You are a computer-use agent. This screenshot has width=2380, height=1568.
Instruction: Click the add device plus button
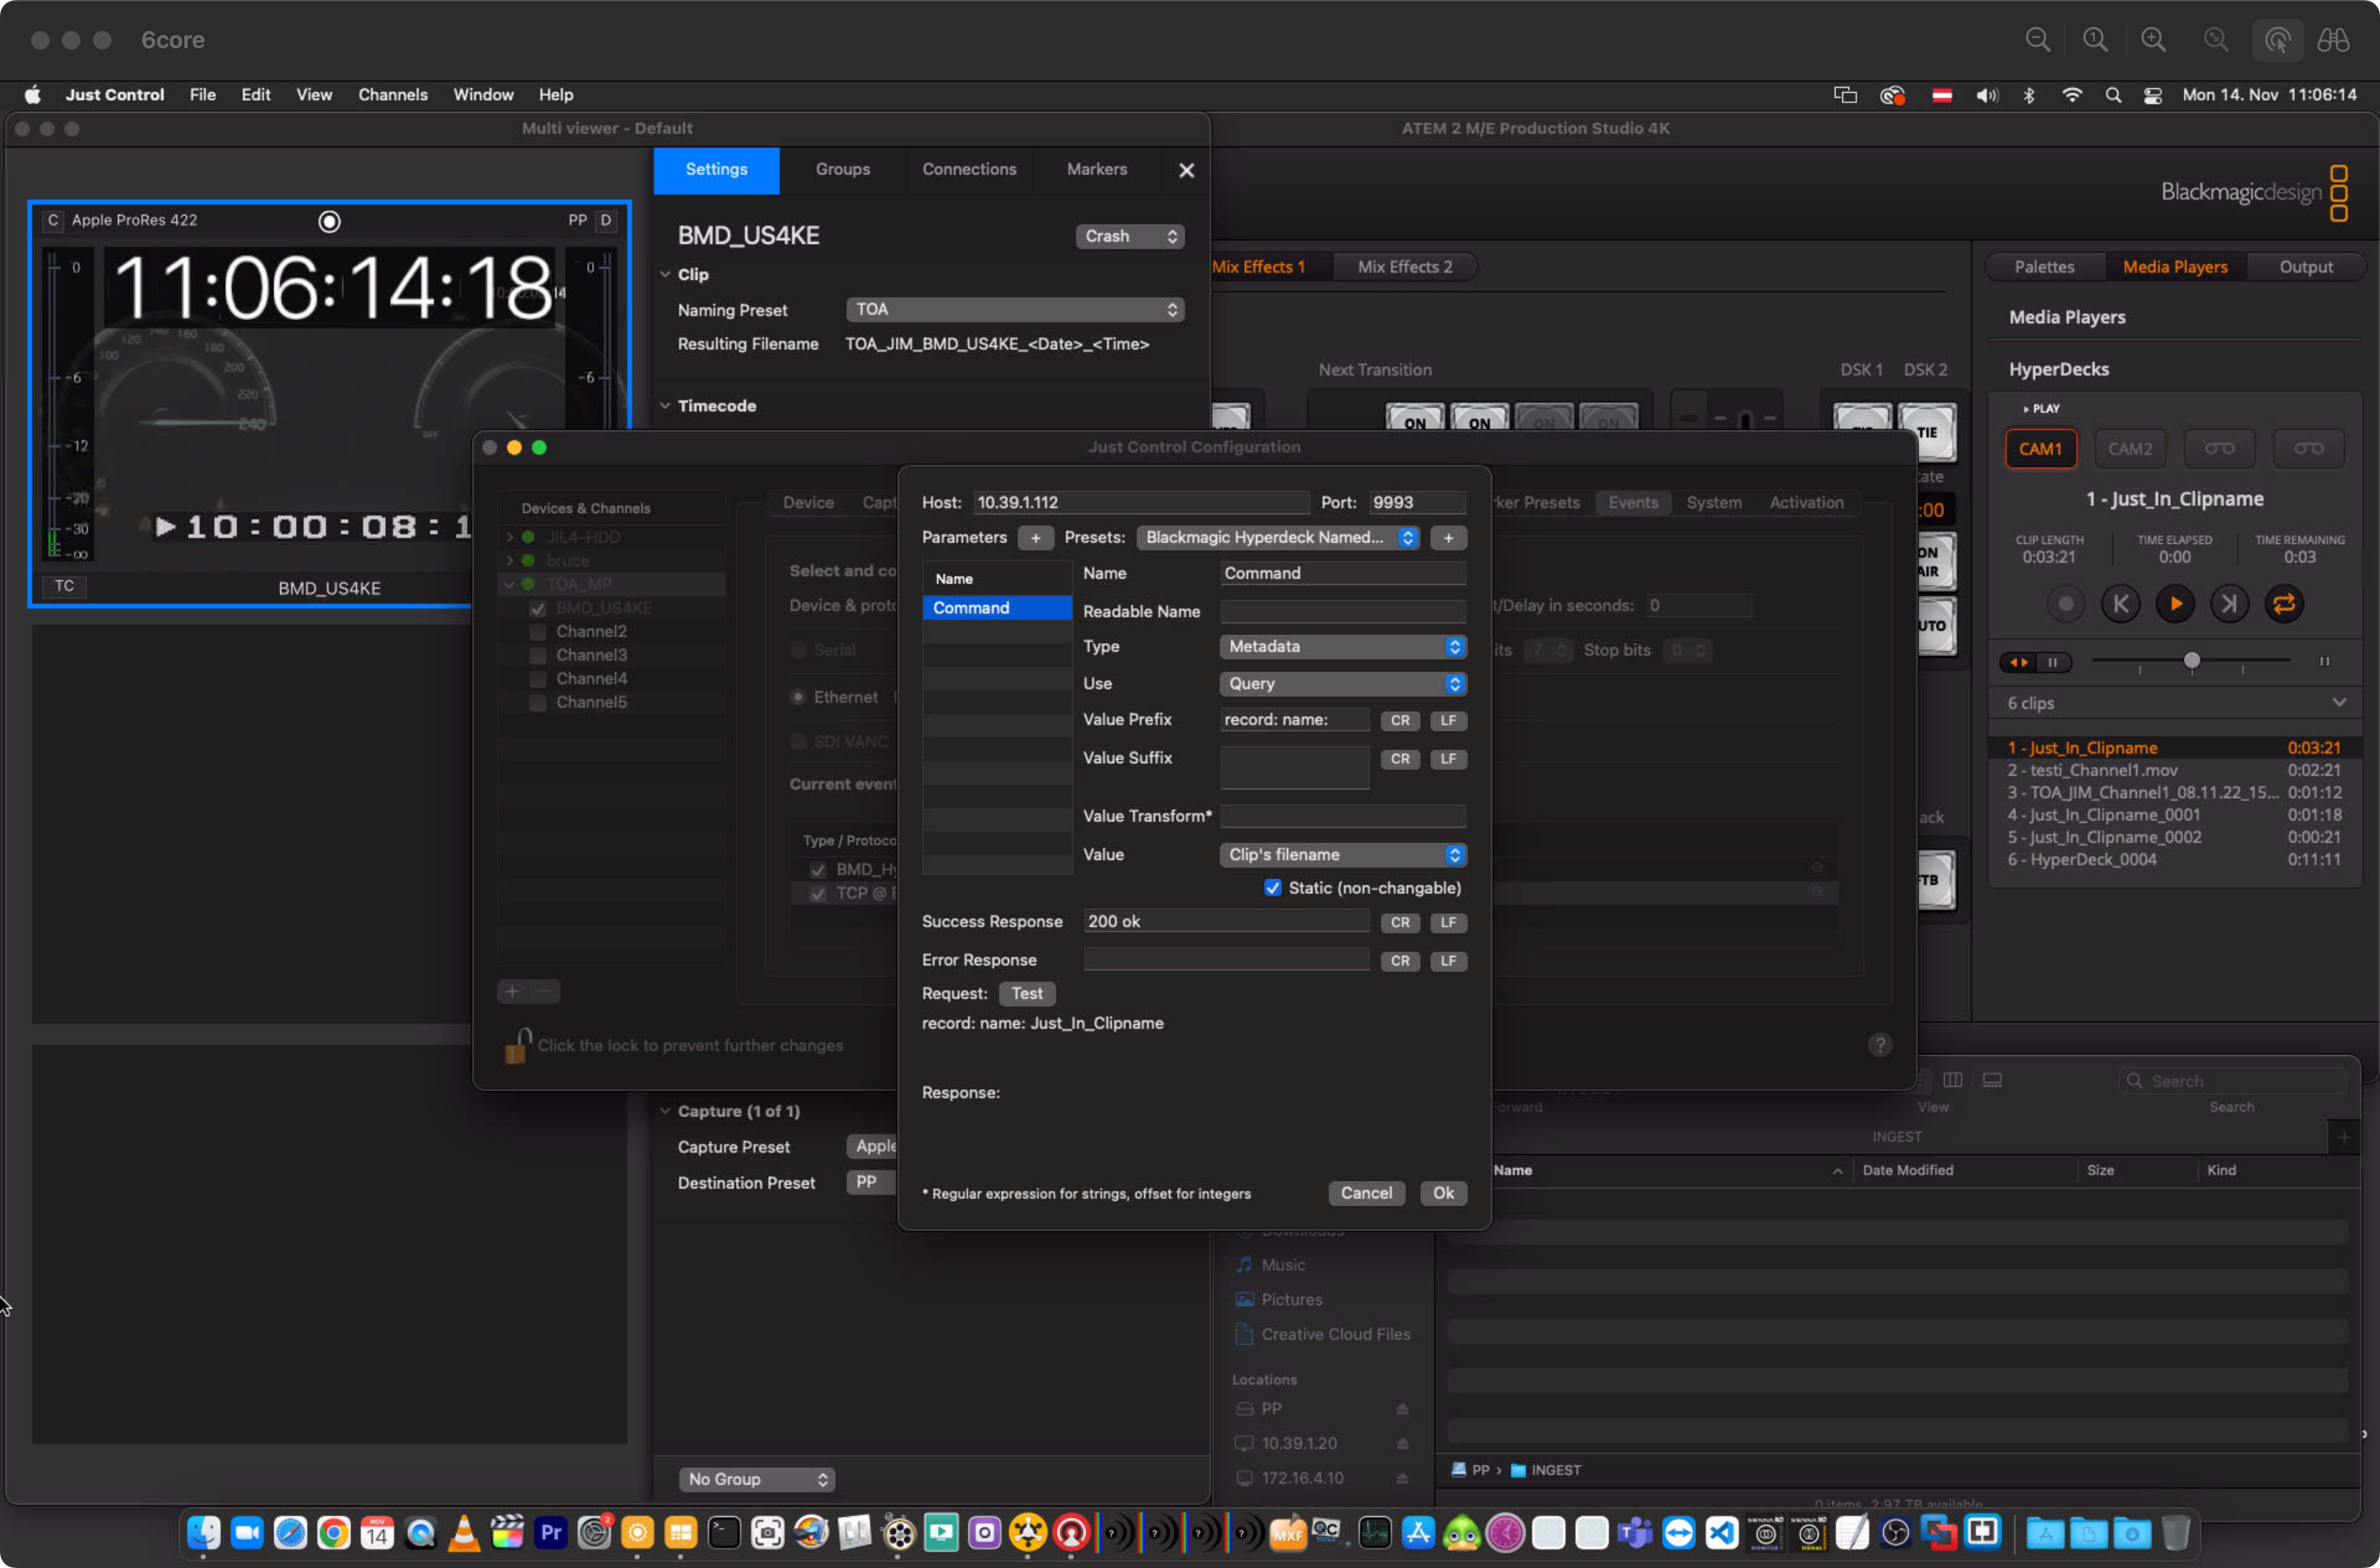click(512, 991)
